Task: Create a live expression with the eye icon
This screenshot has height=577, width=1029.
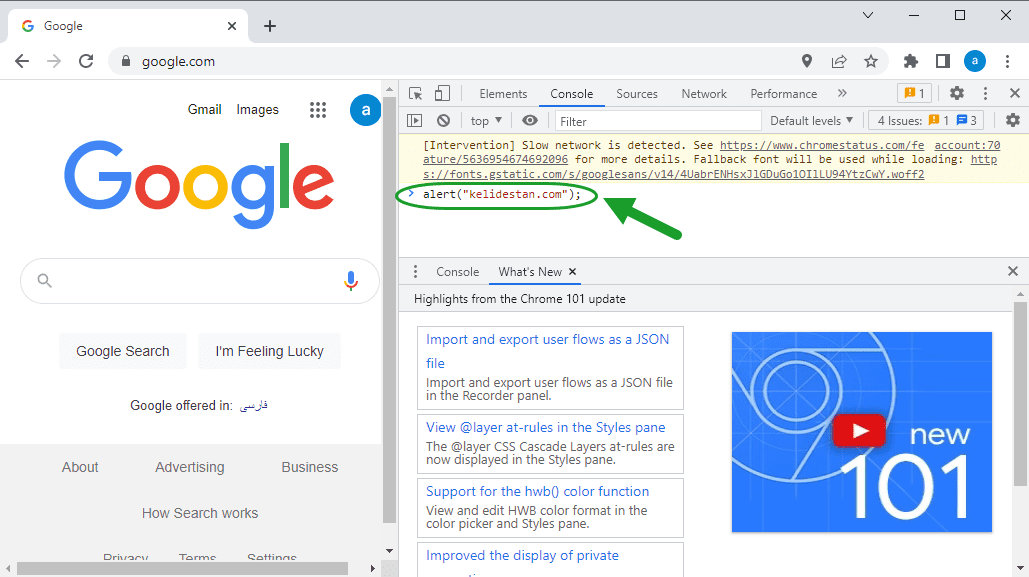Action: coord(530,121)
